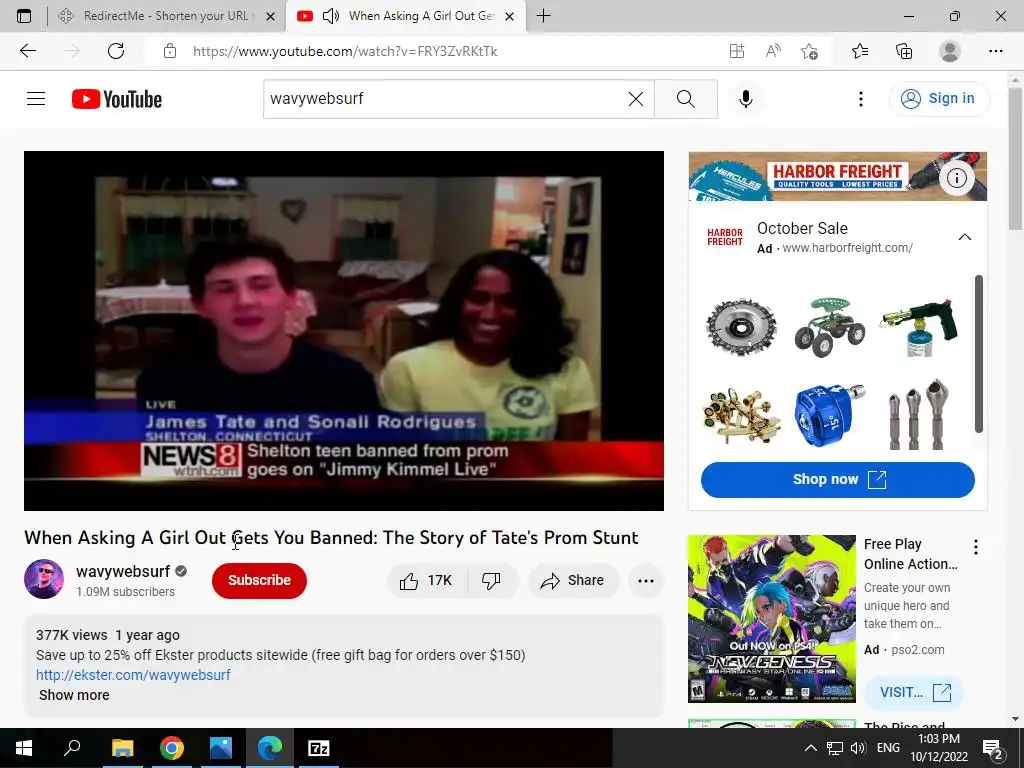
Task: Open wavywebsurf channel name link
Action: 123,571
